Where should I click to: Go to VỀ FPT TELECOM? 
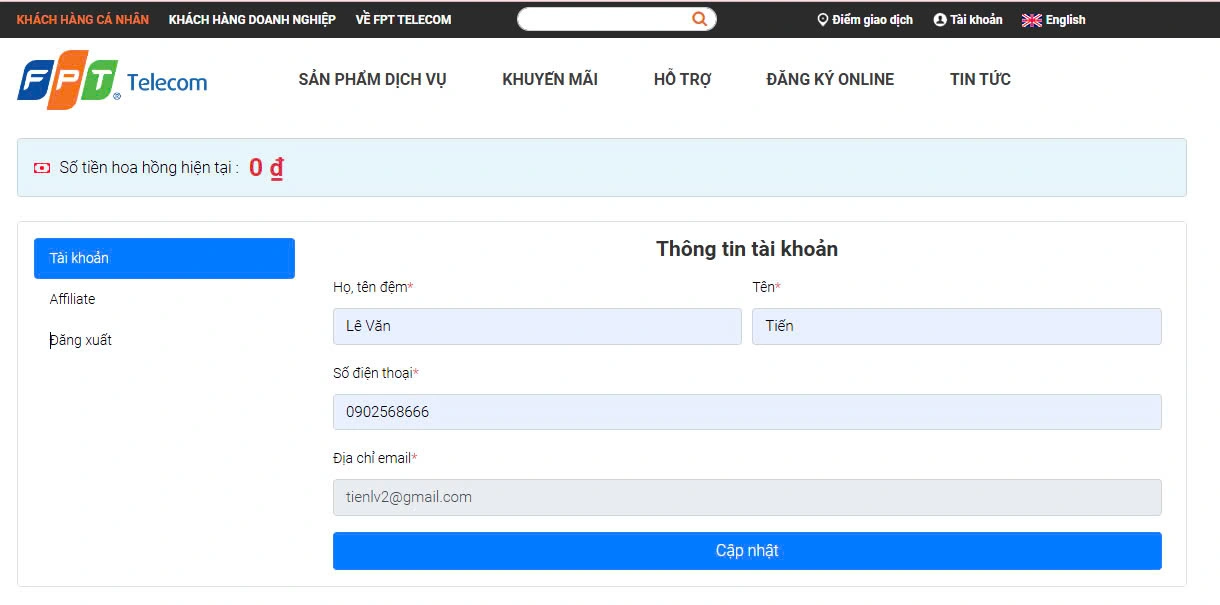click(x=403, y=20)
